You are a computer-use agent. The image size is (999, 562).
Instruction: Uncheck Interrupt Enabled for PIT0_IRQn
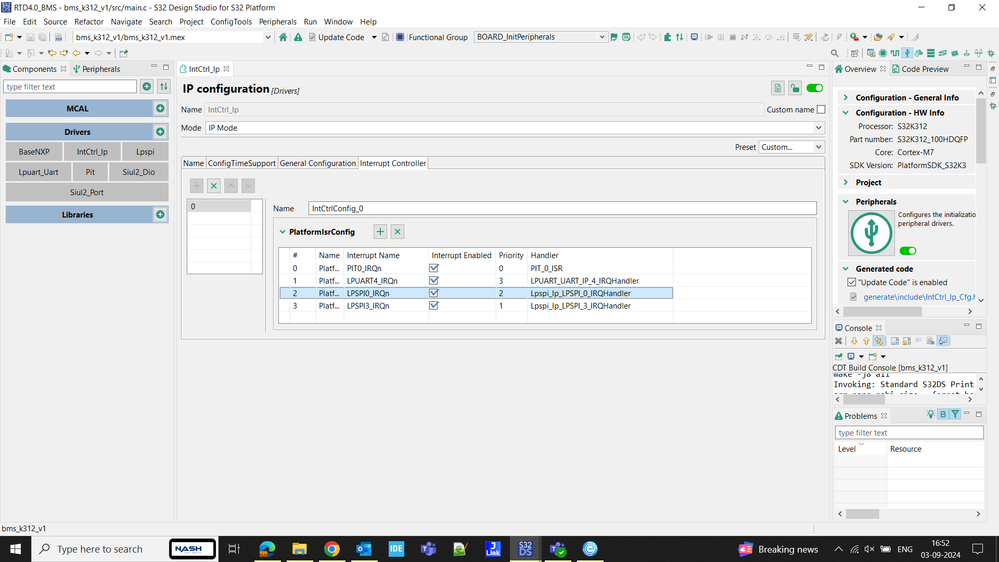tap(434, 268)
